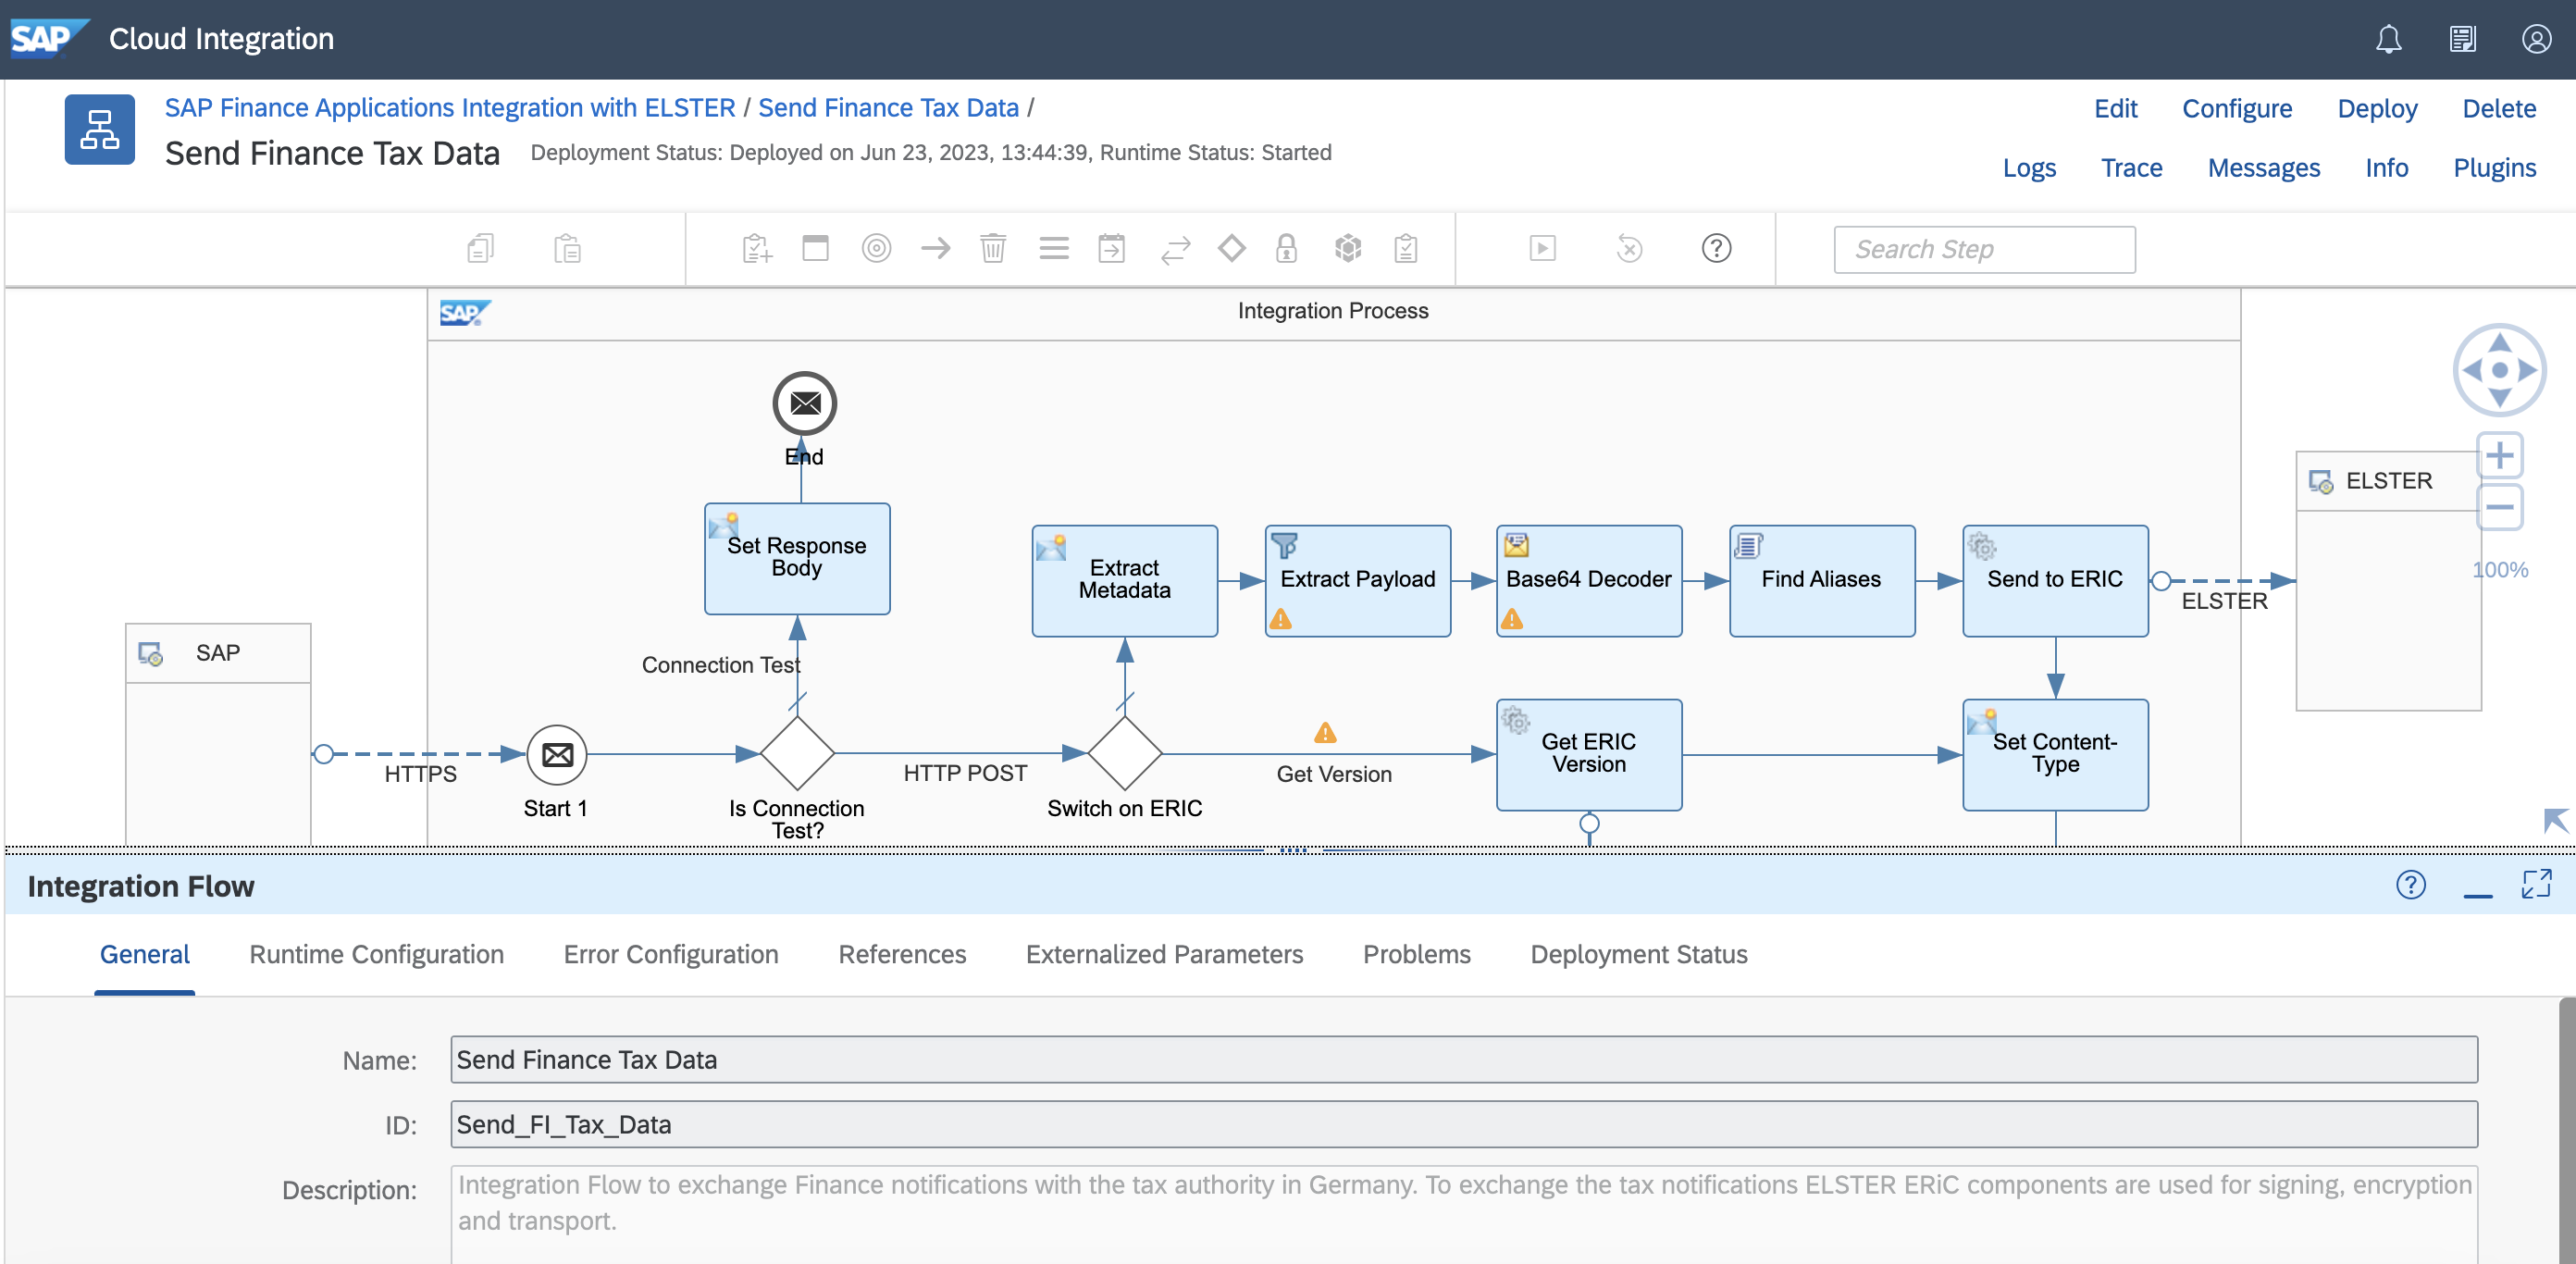Image resolution: width=2576 pixels, height=1264 pixels.
Task: Maximize the Integration Flow properties panel
Action: coord(2536,884)
